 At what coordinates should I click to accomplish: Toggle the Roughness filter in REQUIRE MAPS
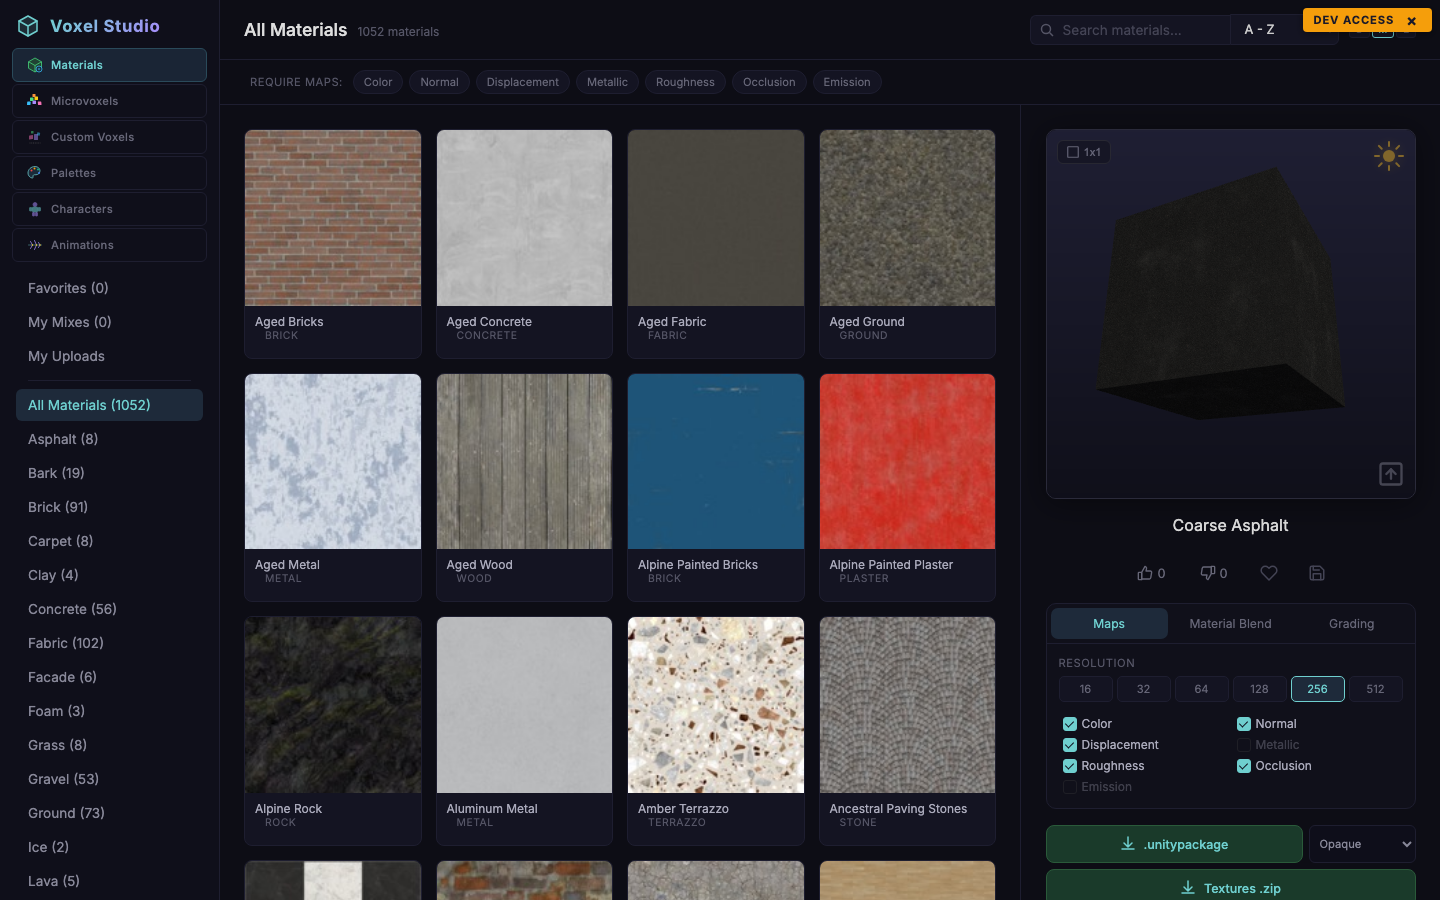[x=685, y=82]
